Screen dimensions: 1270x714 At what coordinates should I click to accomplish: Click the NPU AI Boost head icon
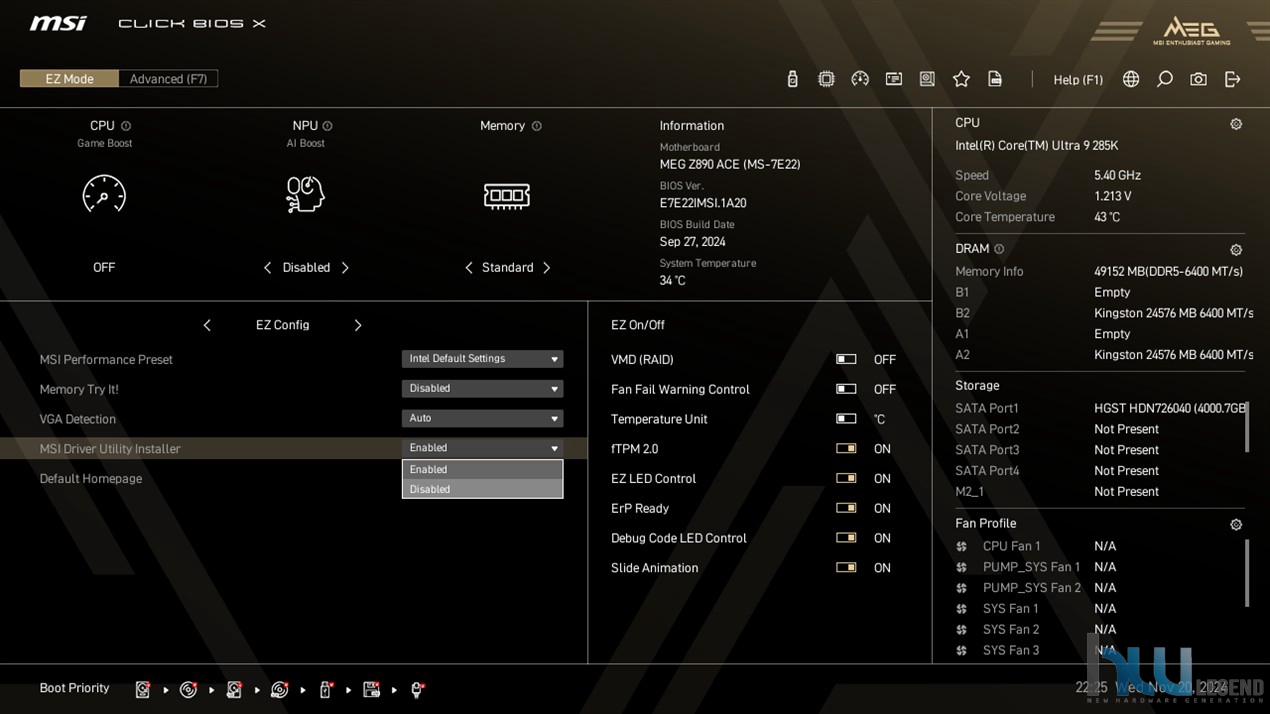pos(305,194)
